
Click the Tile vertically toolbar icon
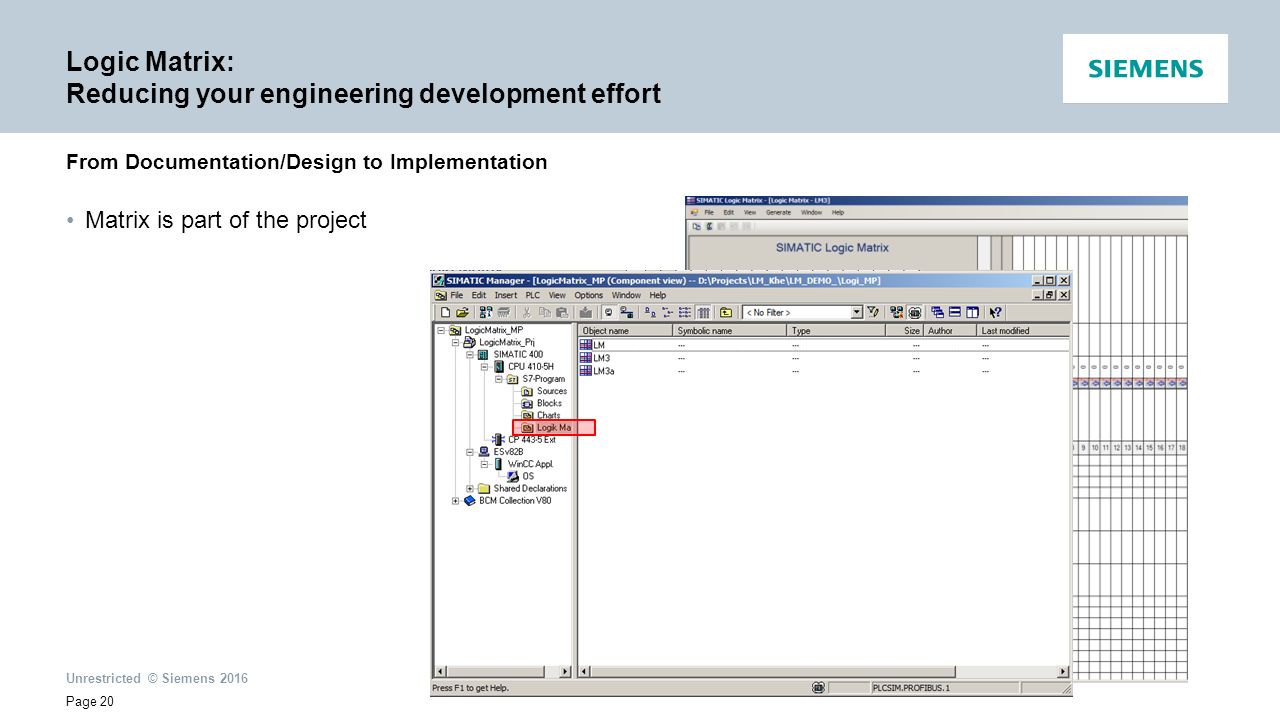pyautogui.click(x=972, y=312)
